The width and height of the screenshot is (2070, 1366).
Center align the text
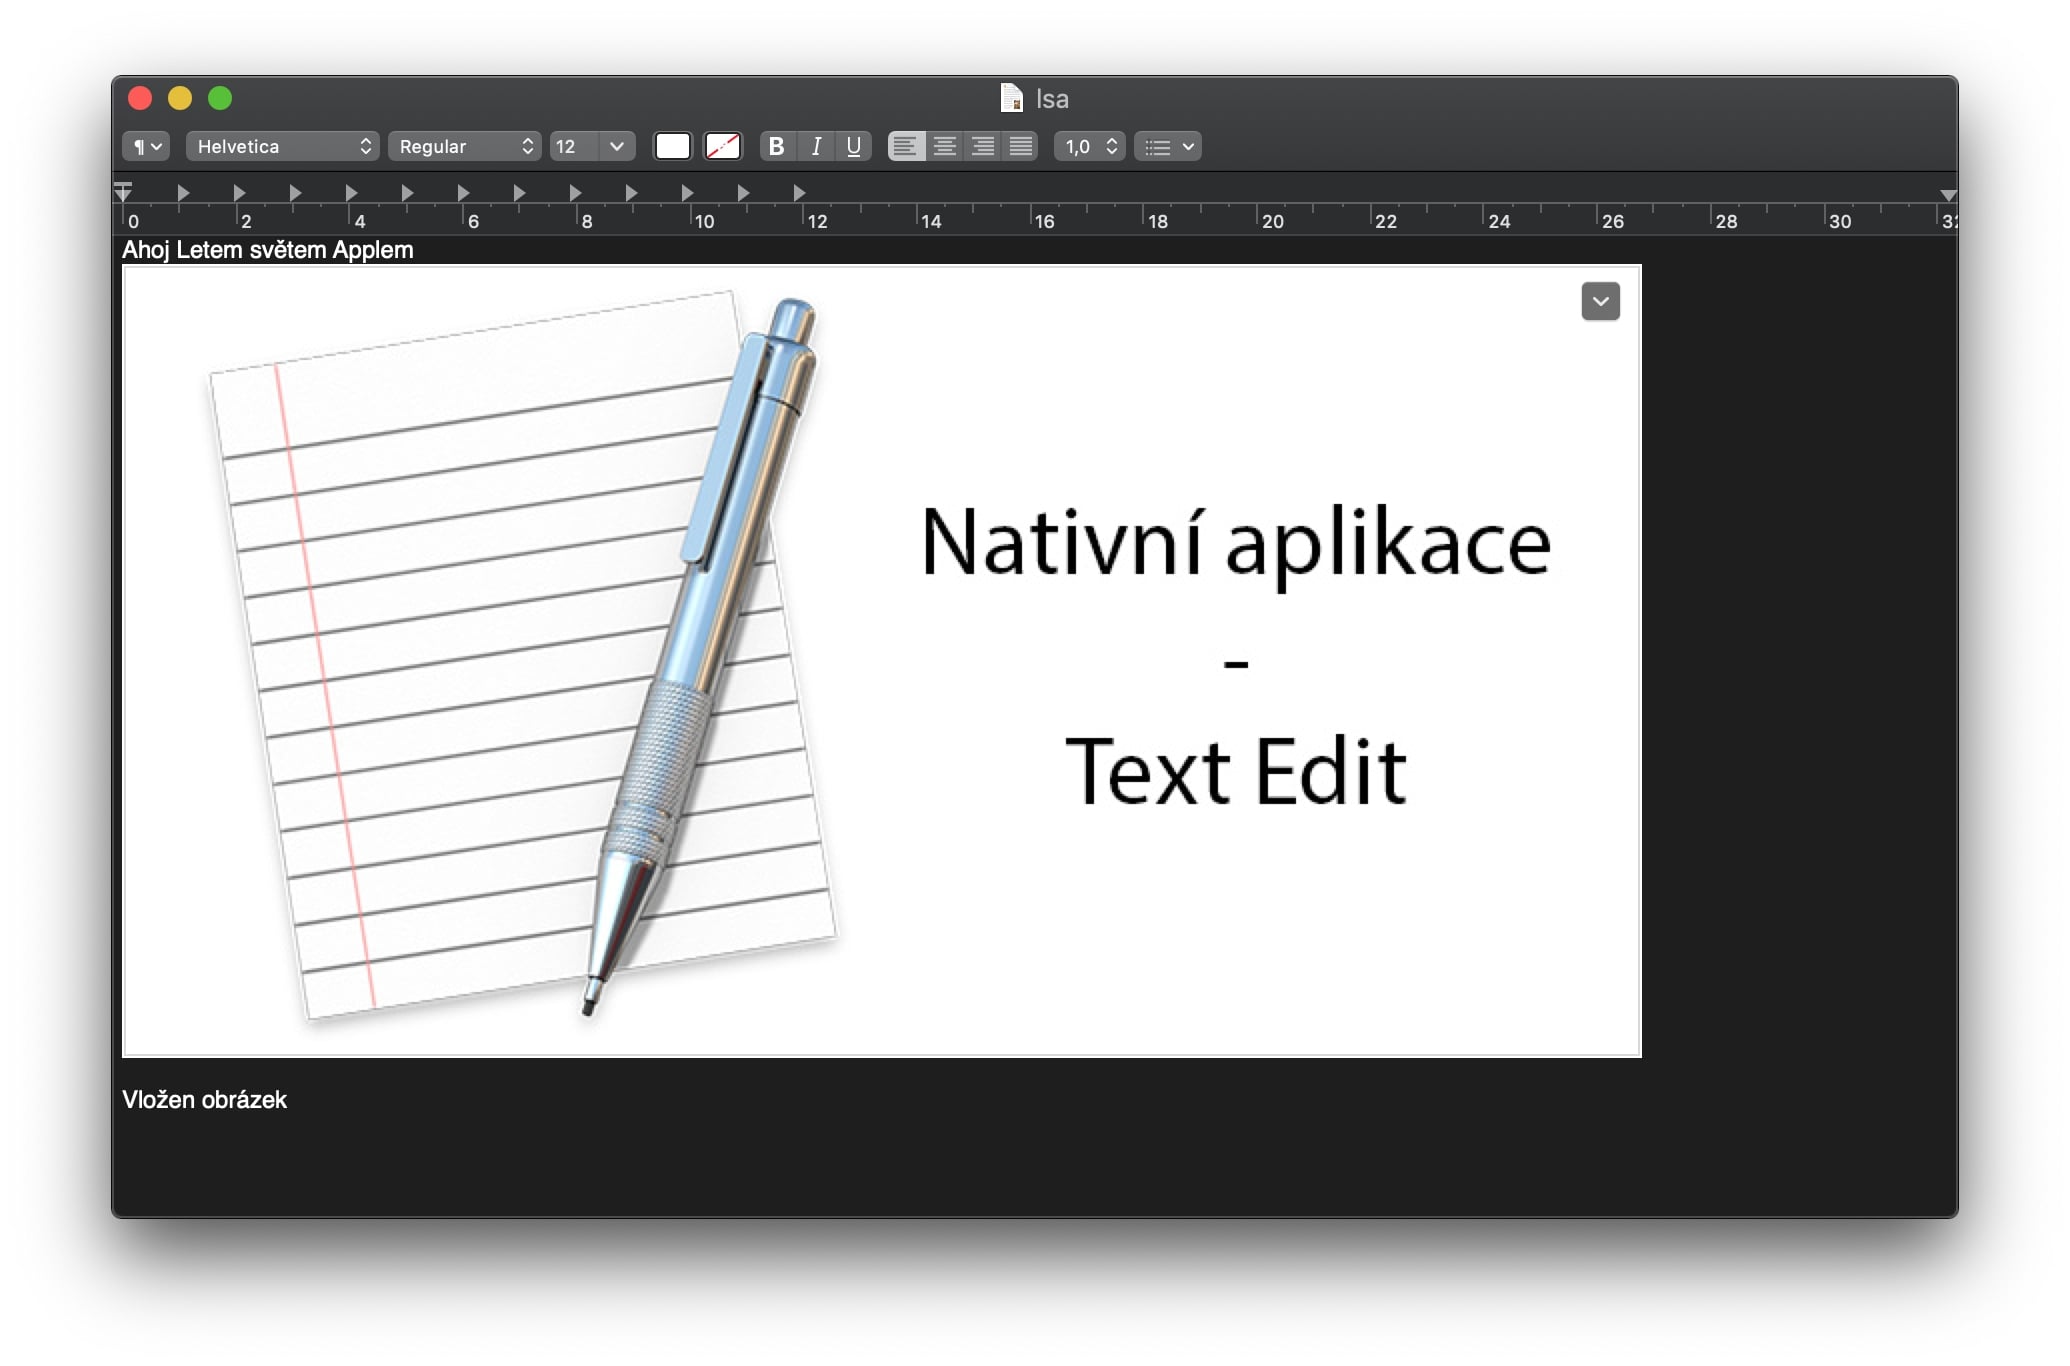coord(944,146)
